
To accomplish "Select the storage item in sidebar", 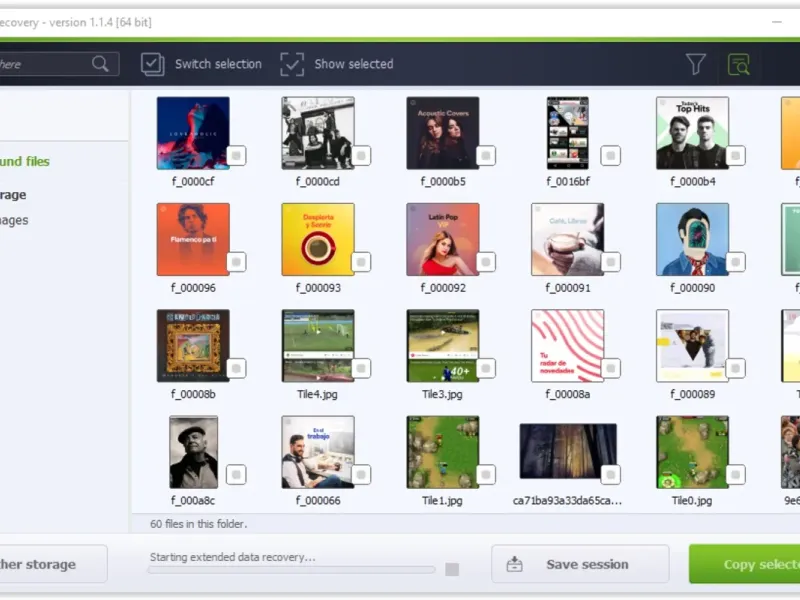I will [x=13, y=195].
